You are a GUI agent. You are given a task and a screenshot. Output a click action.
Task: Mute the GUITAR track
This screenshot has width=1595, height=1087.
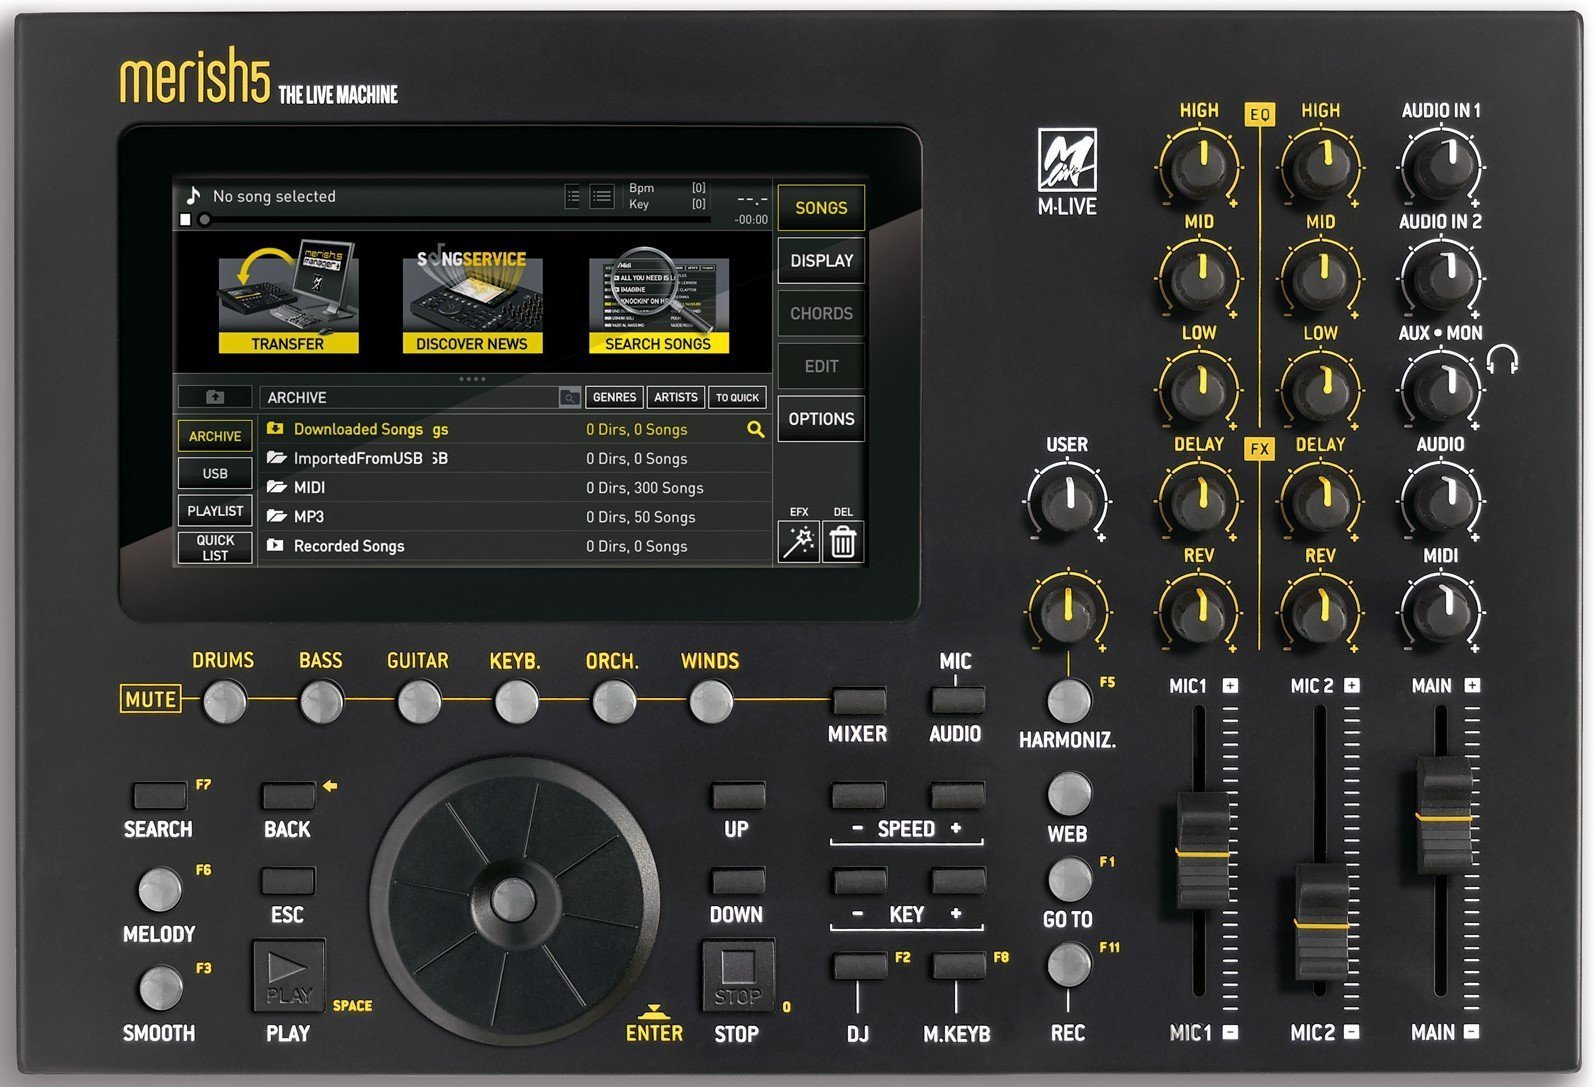click(x=418, y=701)
